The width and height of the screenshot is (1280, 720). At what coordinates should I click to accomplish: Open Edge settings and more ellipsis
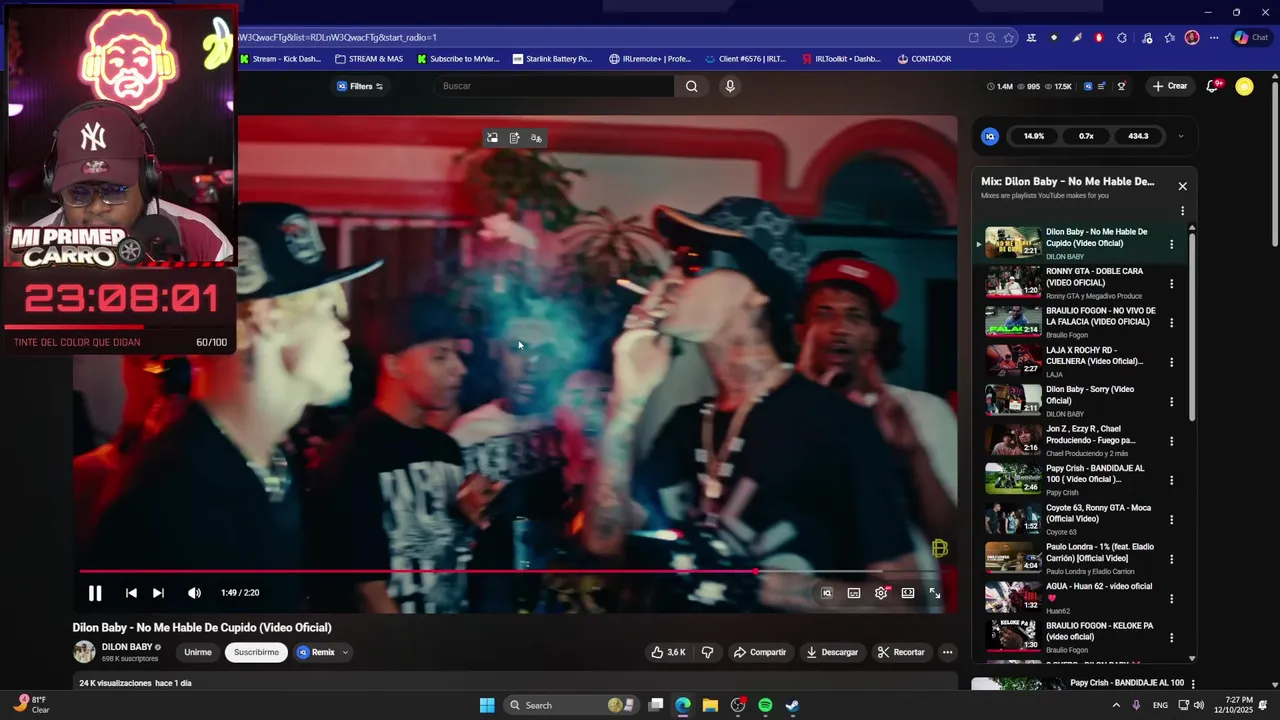click(x=1214, y=38)
